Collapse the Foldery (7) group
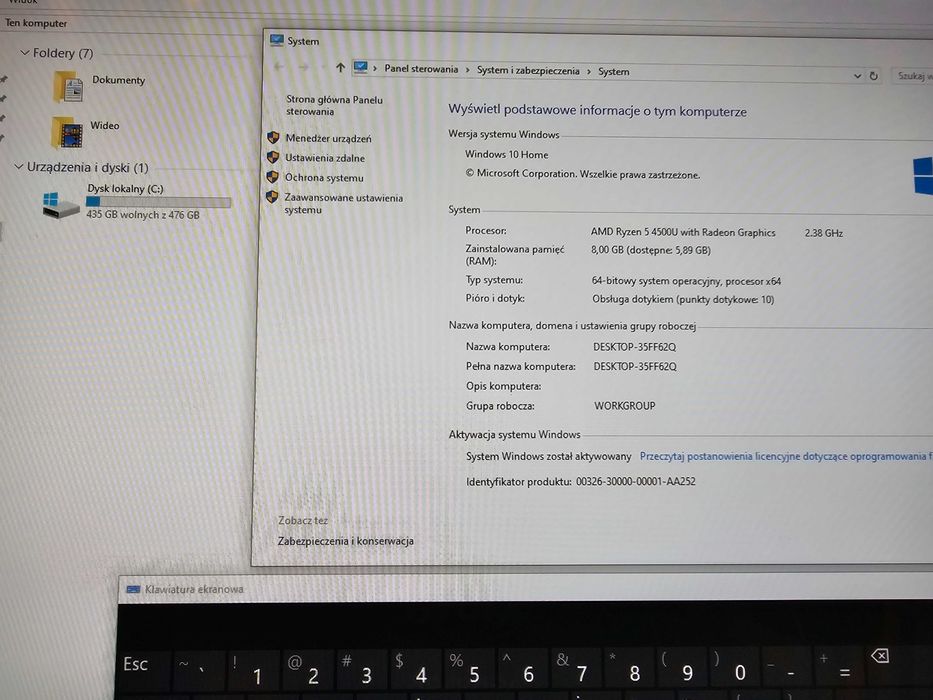The height and width of the screenshot is (700, 933). click(x=24, y=52)
